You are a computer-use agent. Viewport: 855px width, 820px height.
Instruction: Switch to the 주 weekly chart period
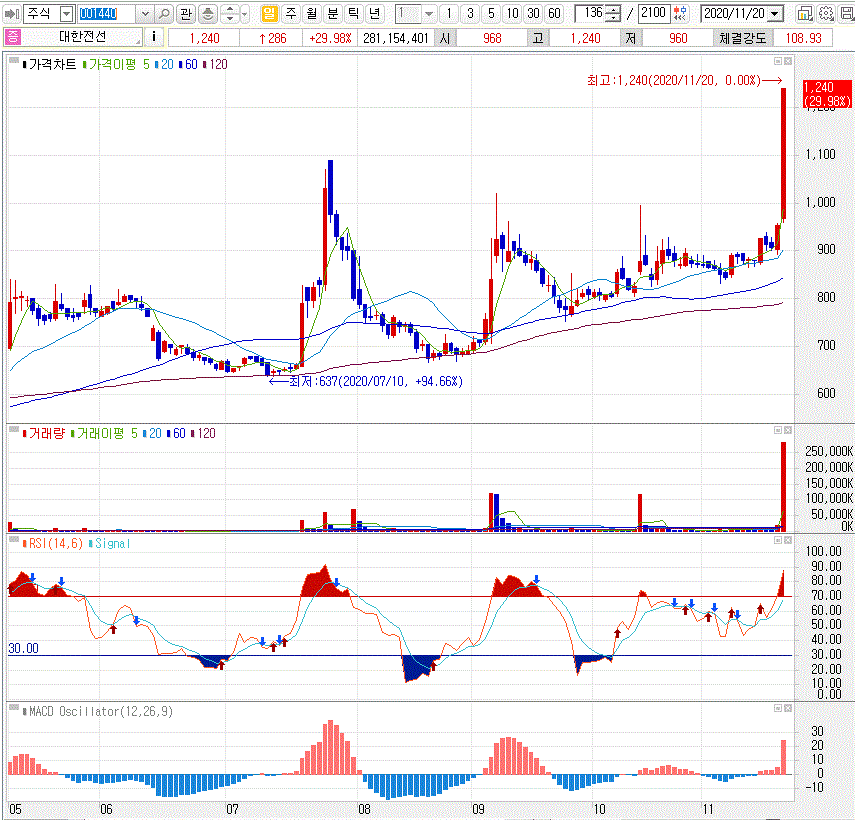pyautogui.click(x=291, y=14)
